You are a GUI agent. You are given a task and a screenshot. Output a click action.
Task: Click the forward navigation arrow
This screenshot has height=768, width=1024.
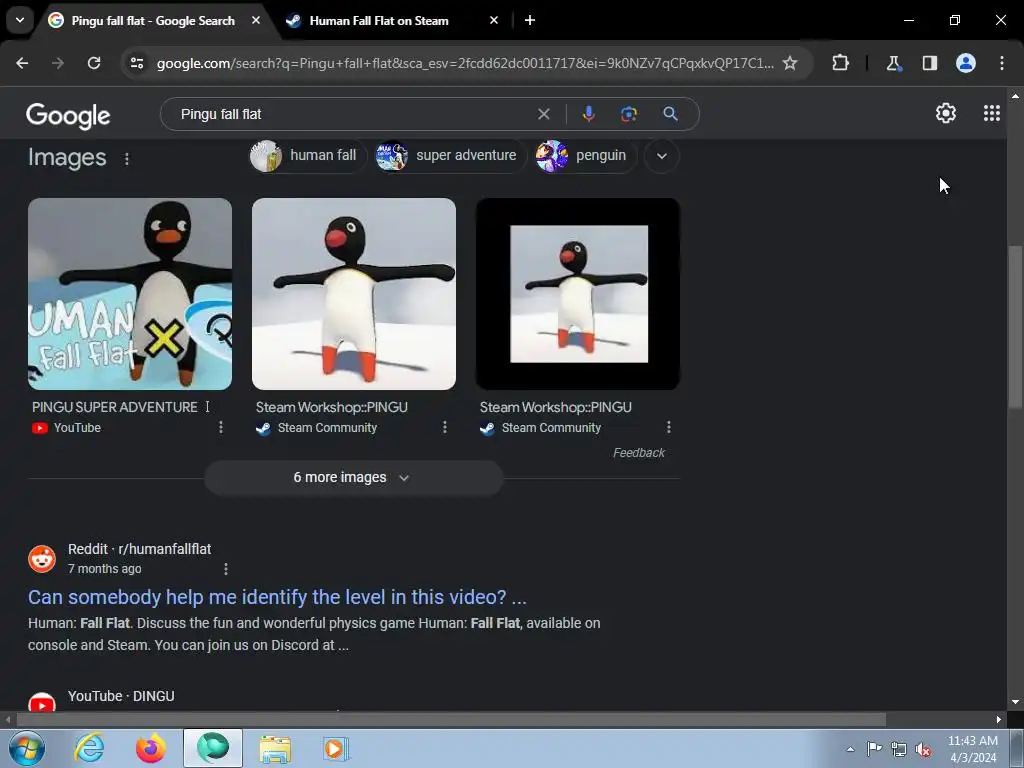[x=58, y=63]
